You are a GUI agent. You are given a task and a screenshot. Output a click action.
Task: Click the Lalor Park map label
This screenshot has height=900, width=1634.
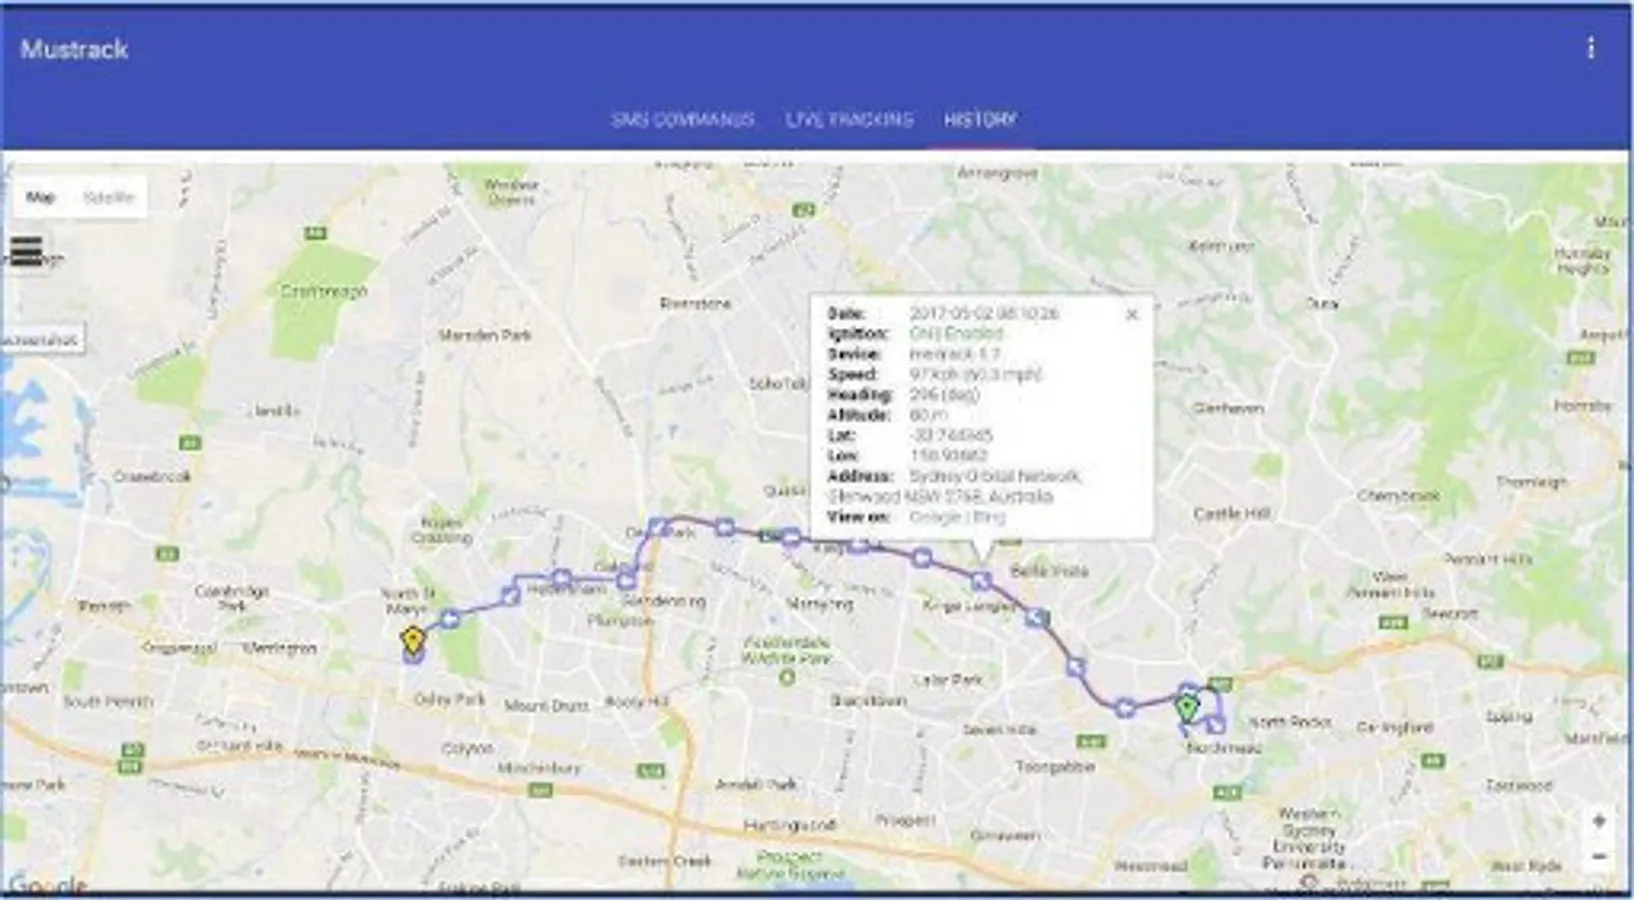coord(948,680)
